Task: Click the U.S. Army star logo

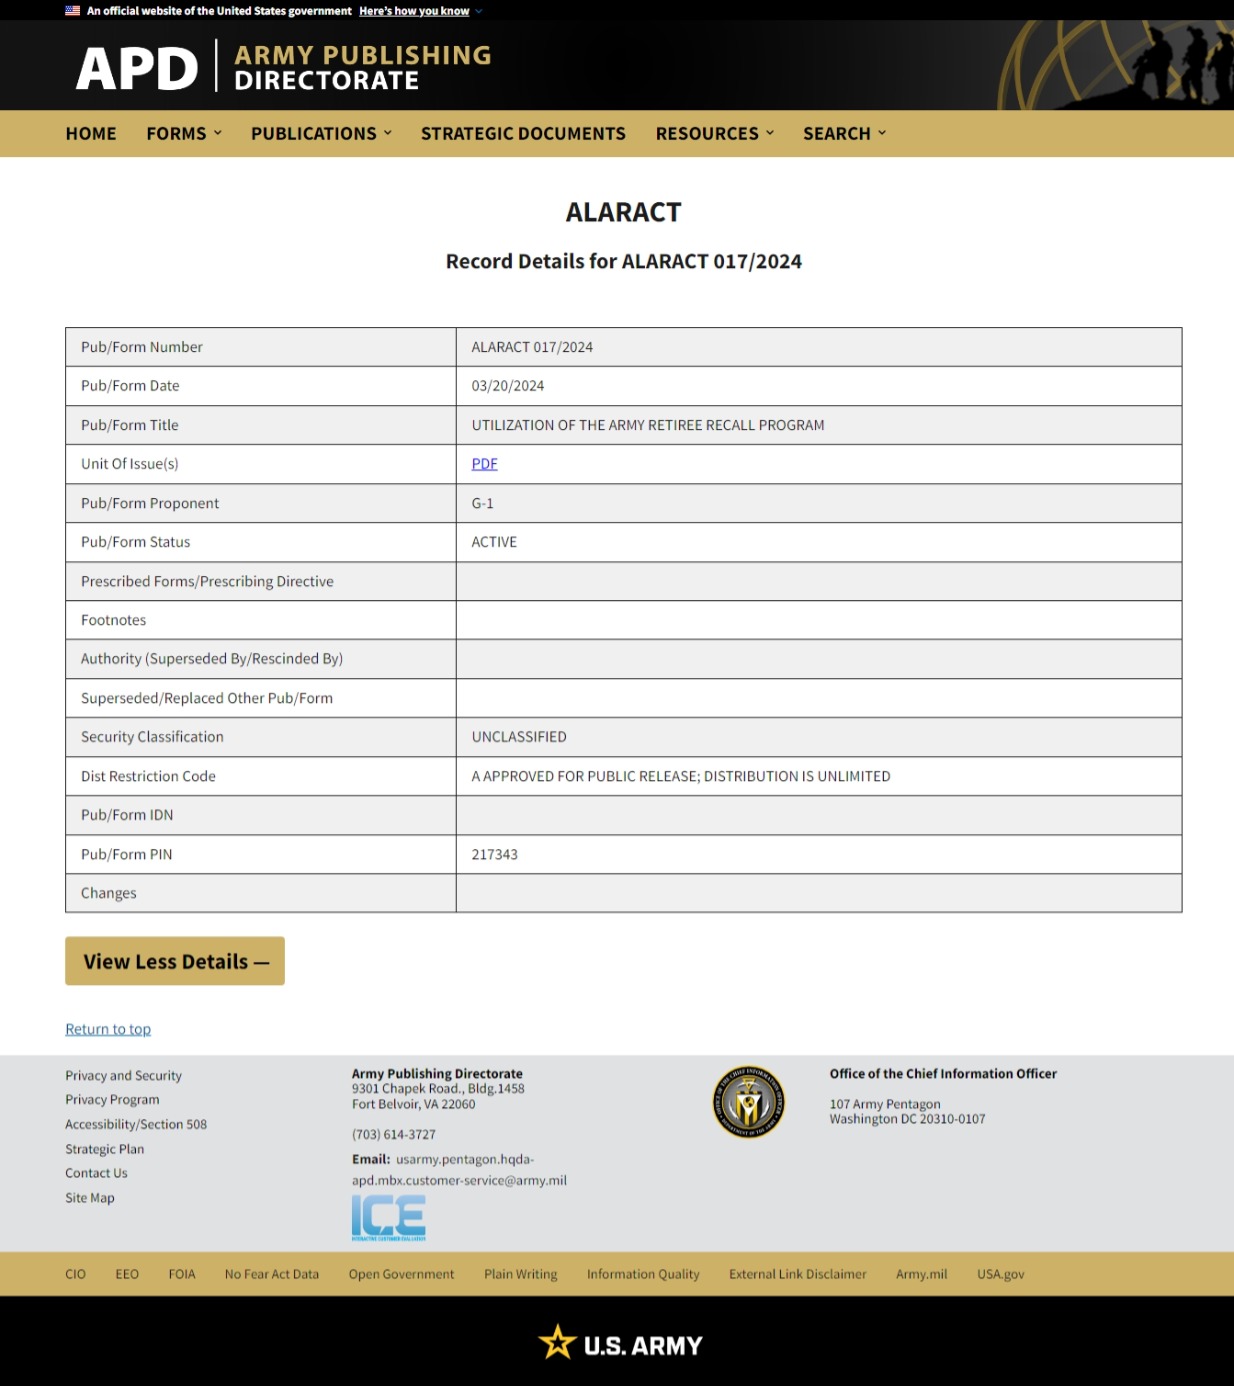Action: click(620, 1343)
